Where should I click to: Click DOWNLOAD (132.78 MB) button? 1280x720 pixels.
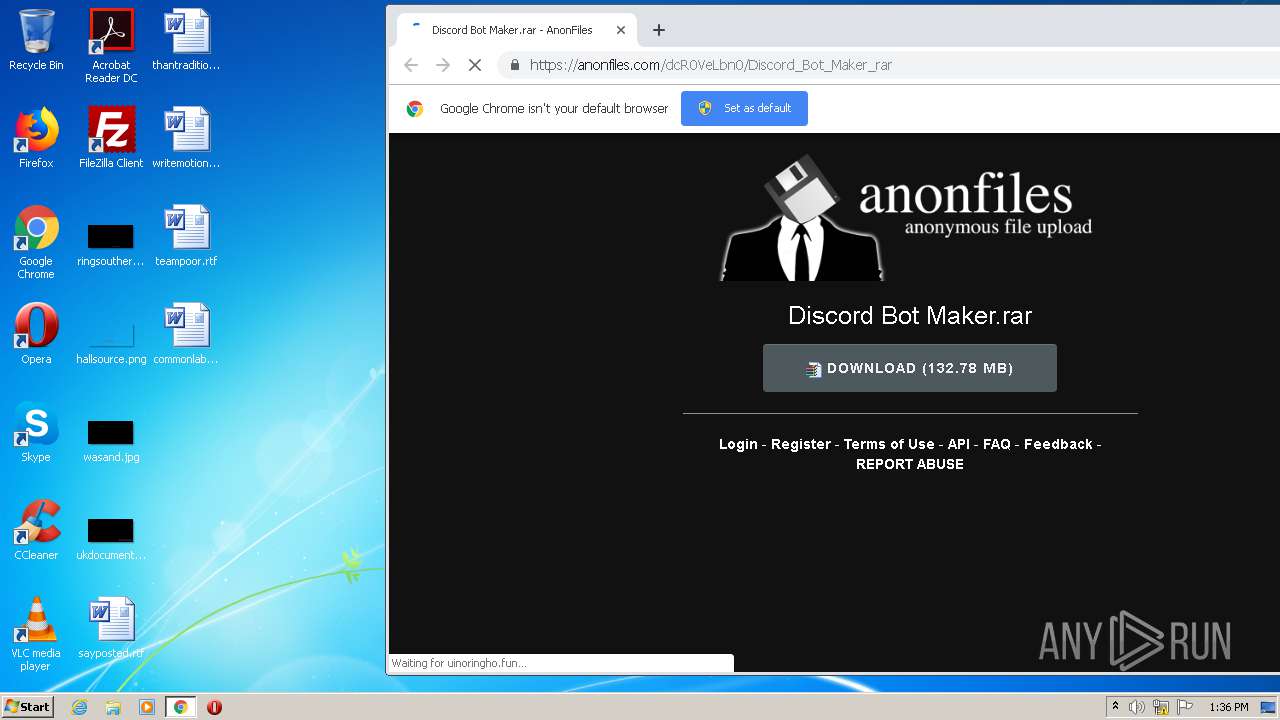point(909,368)
